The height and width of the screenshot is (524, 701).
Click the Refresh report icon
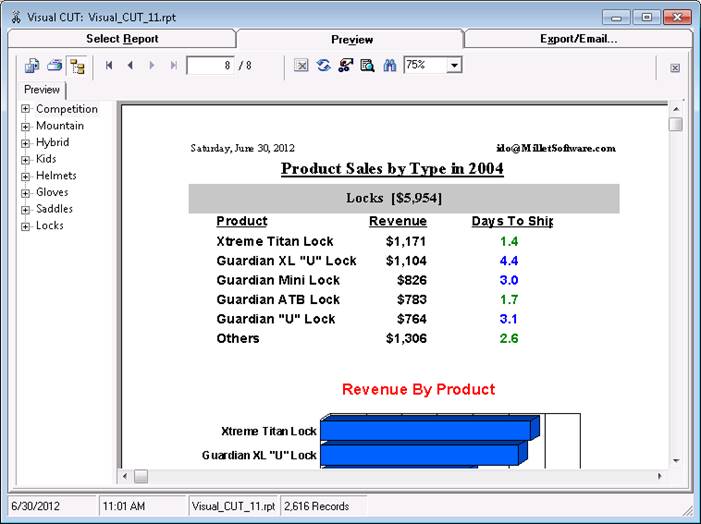(x=323, y=65)
